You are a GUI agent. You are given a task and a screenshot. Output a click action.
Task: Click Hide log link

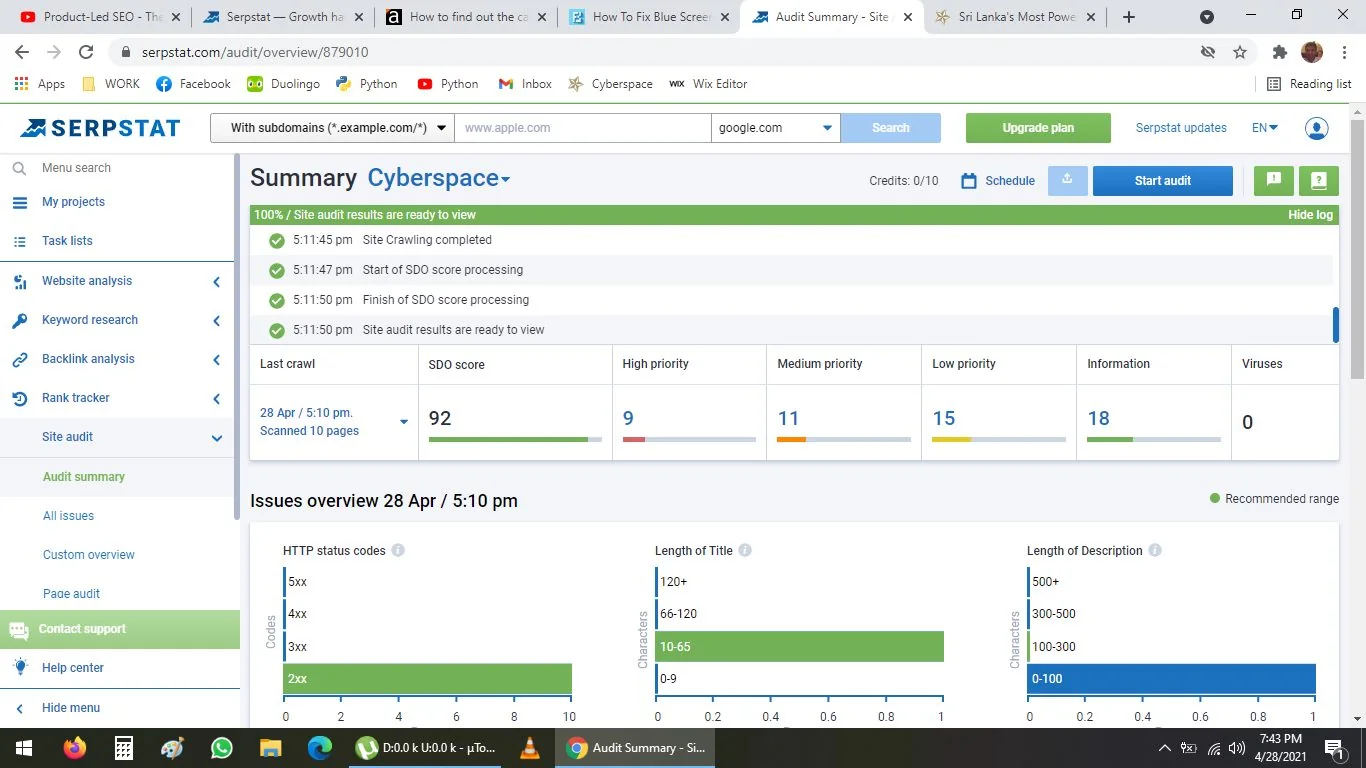coord(1310,215)
